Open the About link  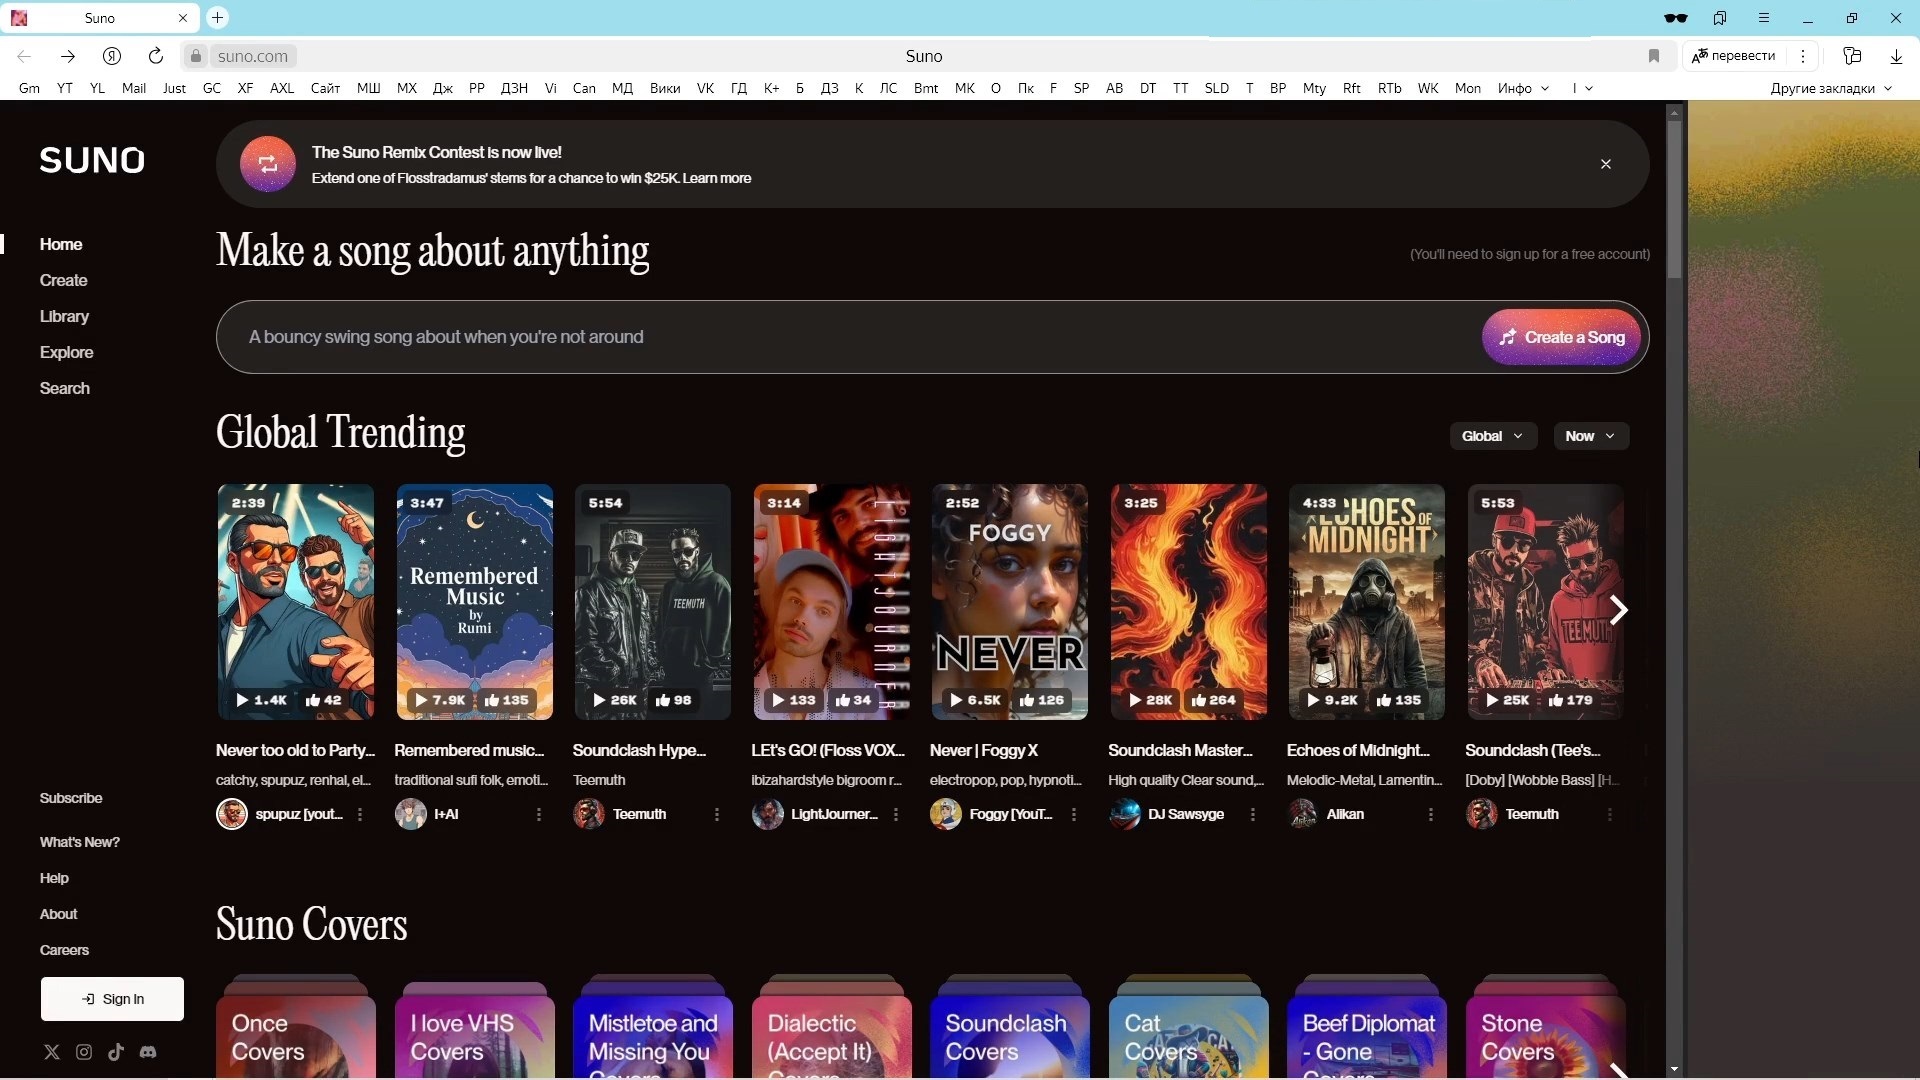point(58,914)
